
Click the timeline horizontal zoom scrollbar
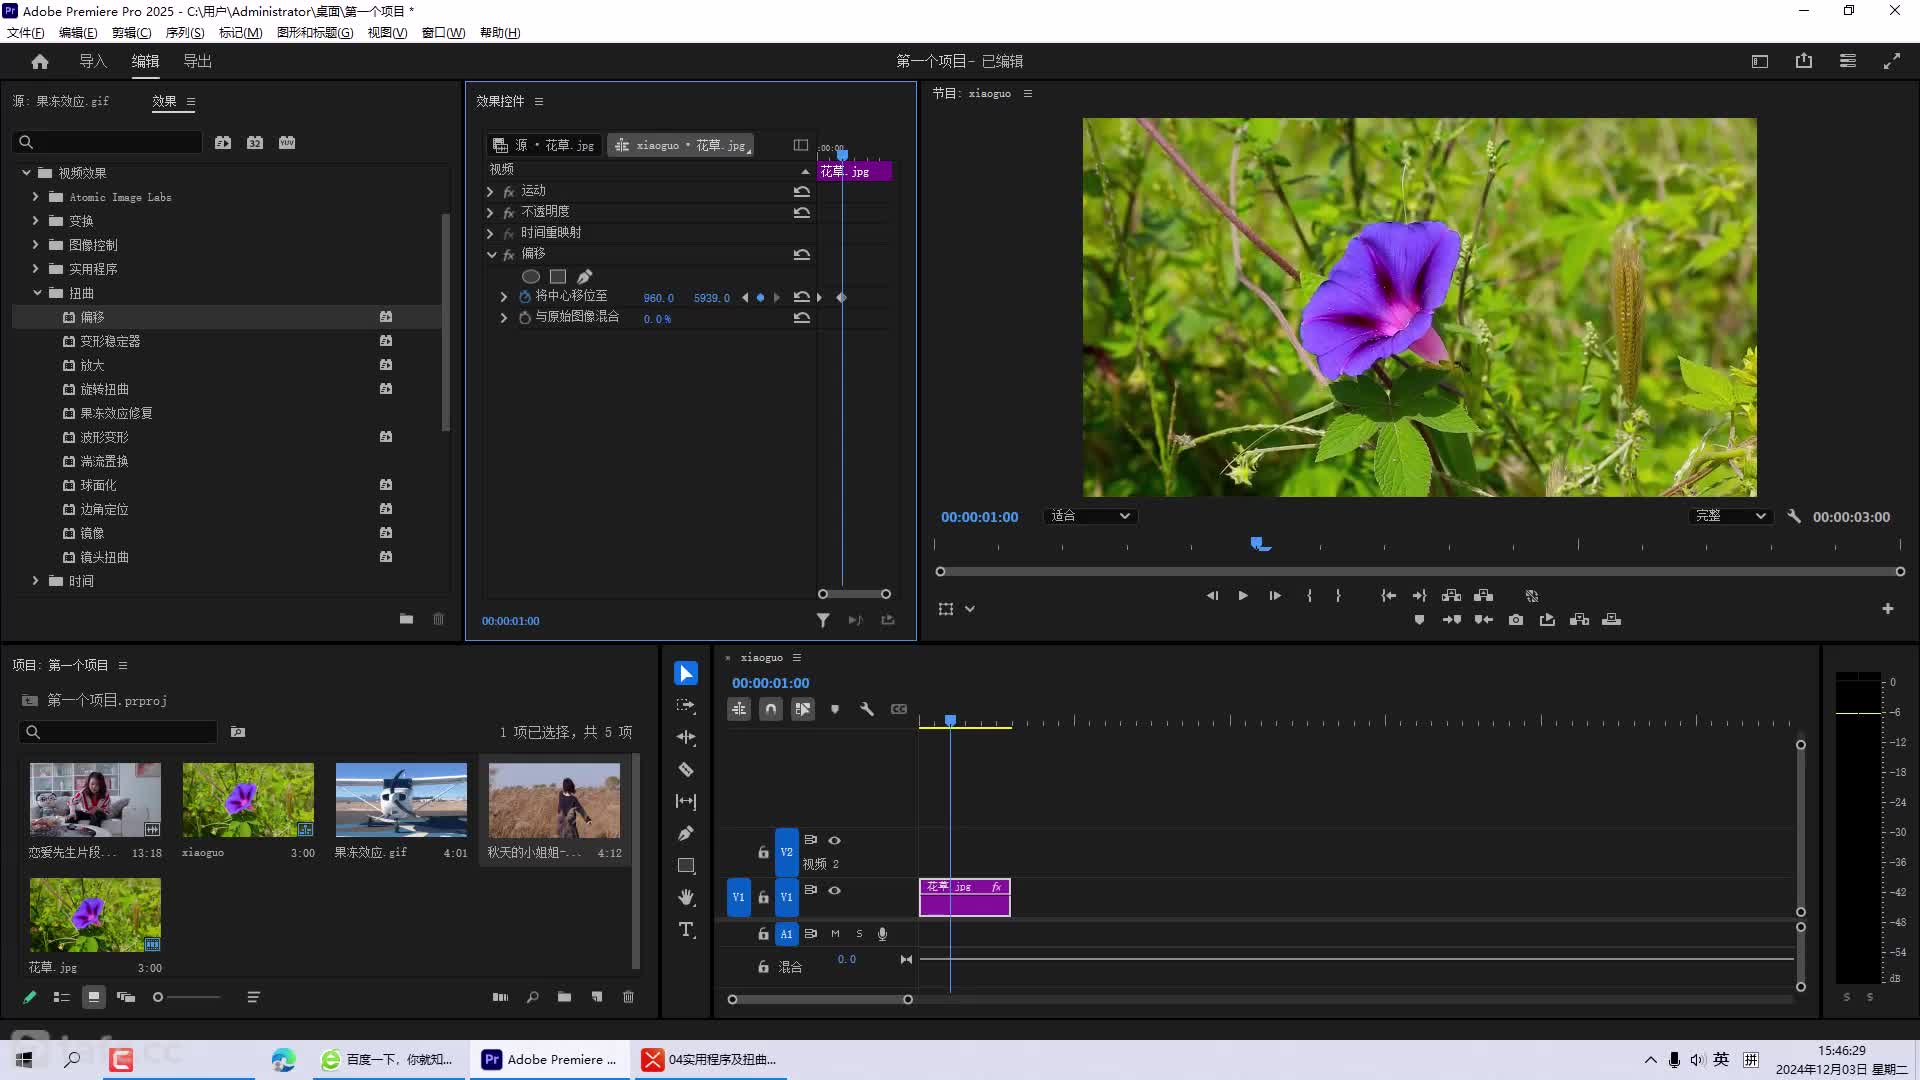[x=820, y=1000]
